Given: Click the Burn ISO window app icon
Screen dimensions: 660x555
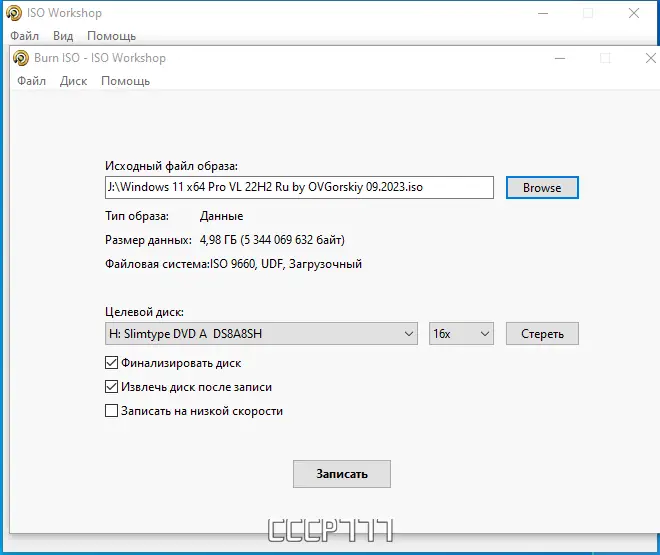Looking at the screenshot, I should 21,58.
